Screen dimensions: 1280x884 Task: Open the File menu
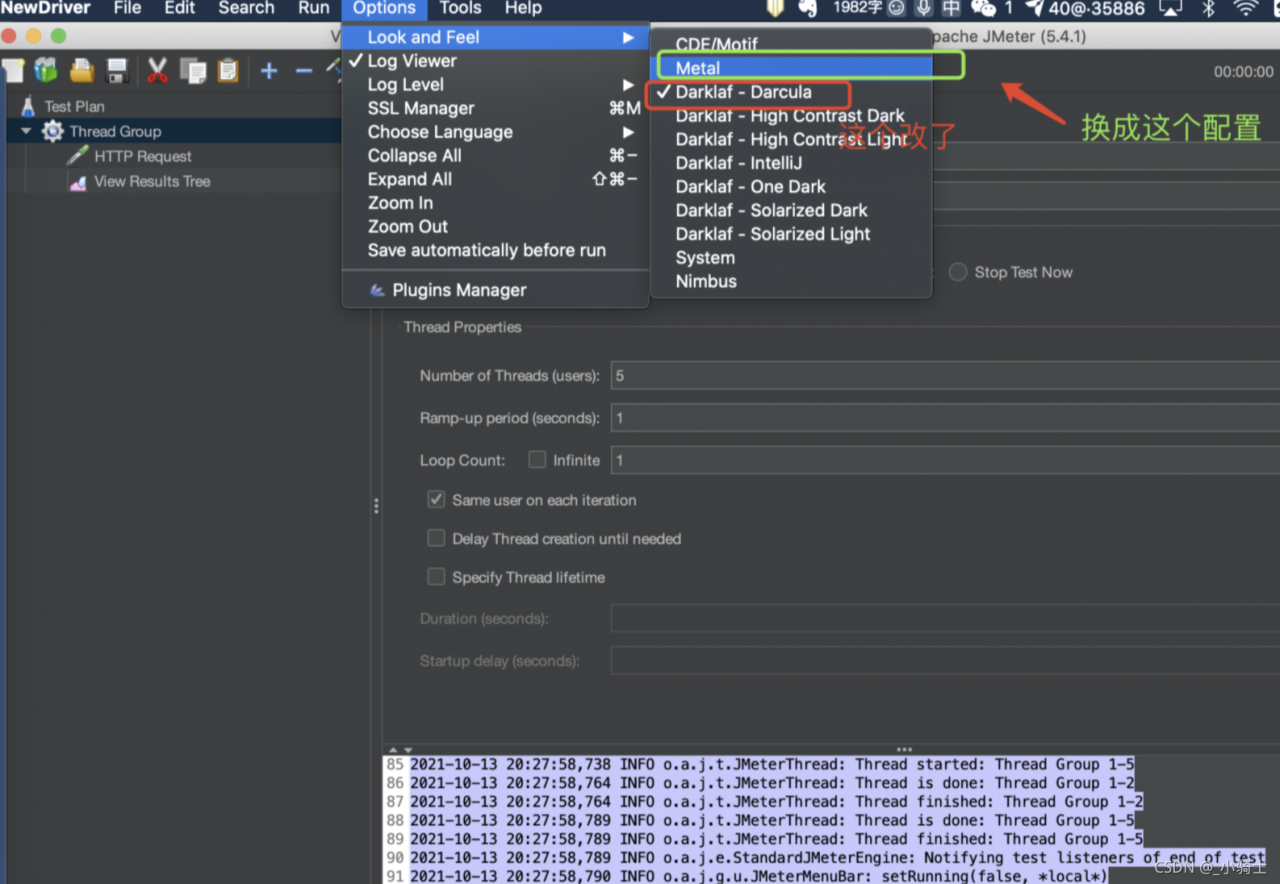127,8
